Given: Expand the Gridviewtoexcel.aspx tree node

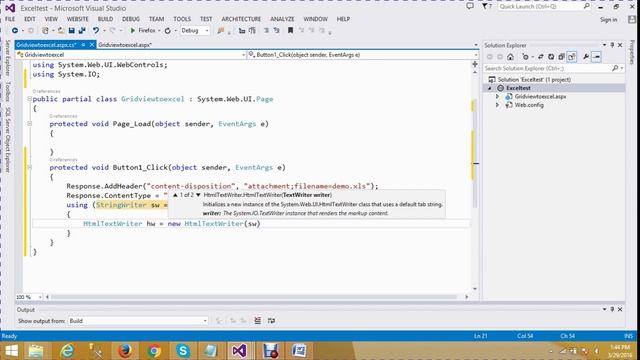Looking at the screenshot, I should tap(497, 97).
